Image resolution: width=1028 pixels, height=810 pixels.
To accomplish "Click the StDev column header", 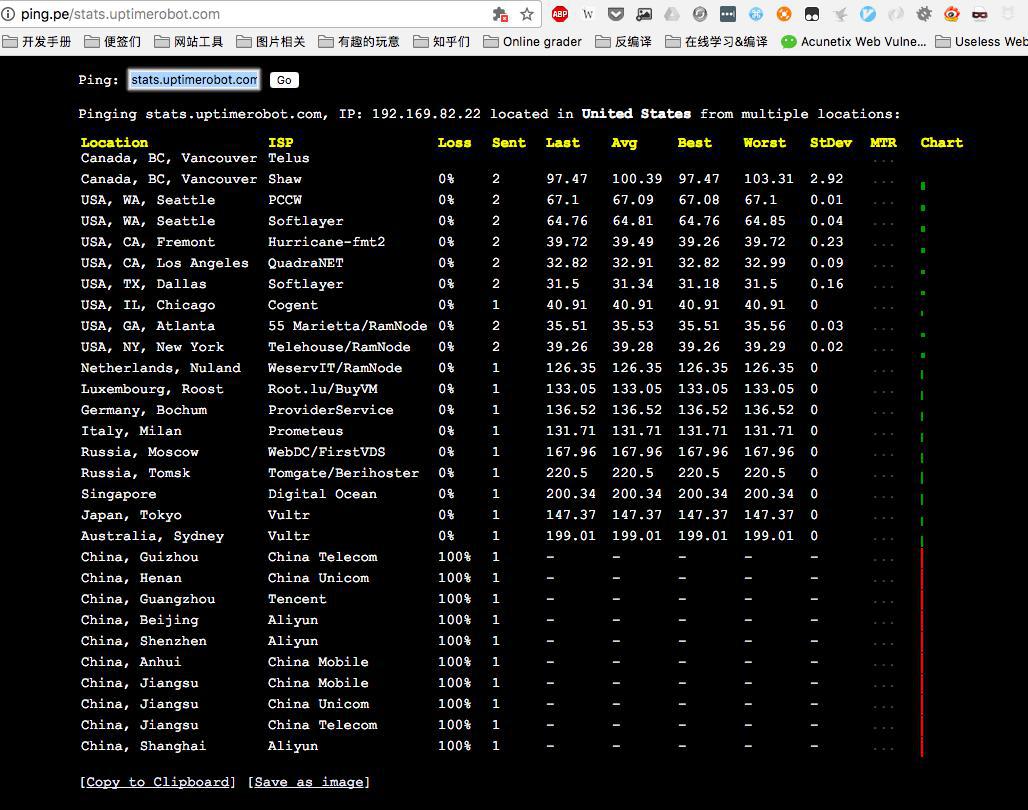I will click(831, 142).
